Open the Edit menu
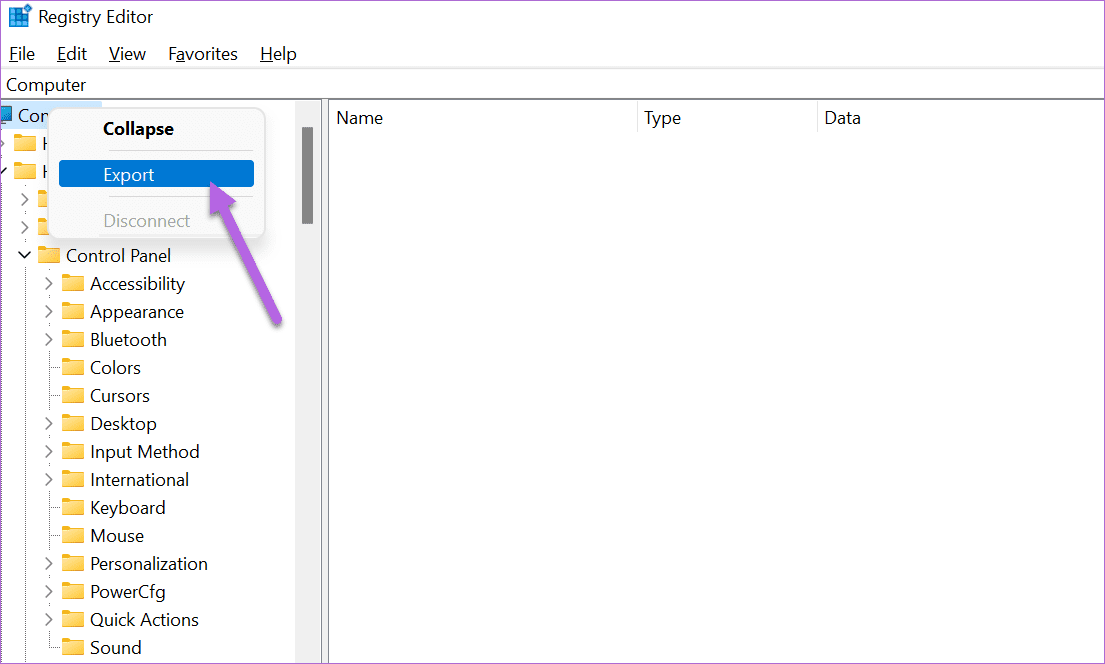 click(72, 54)
